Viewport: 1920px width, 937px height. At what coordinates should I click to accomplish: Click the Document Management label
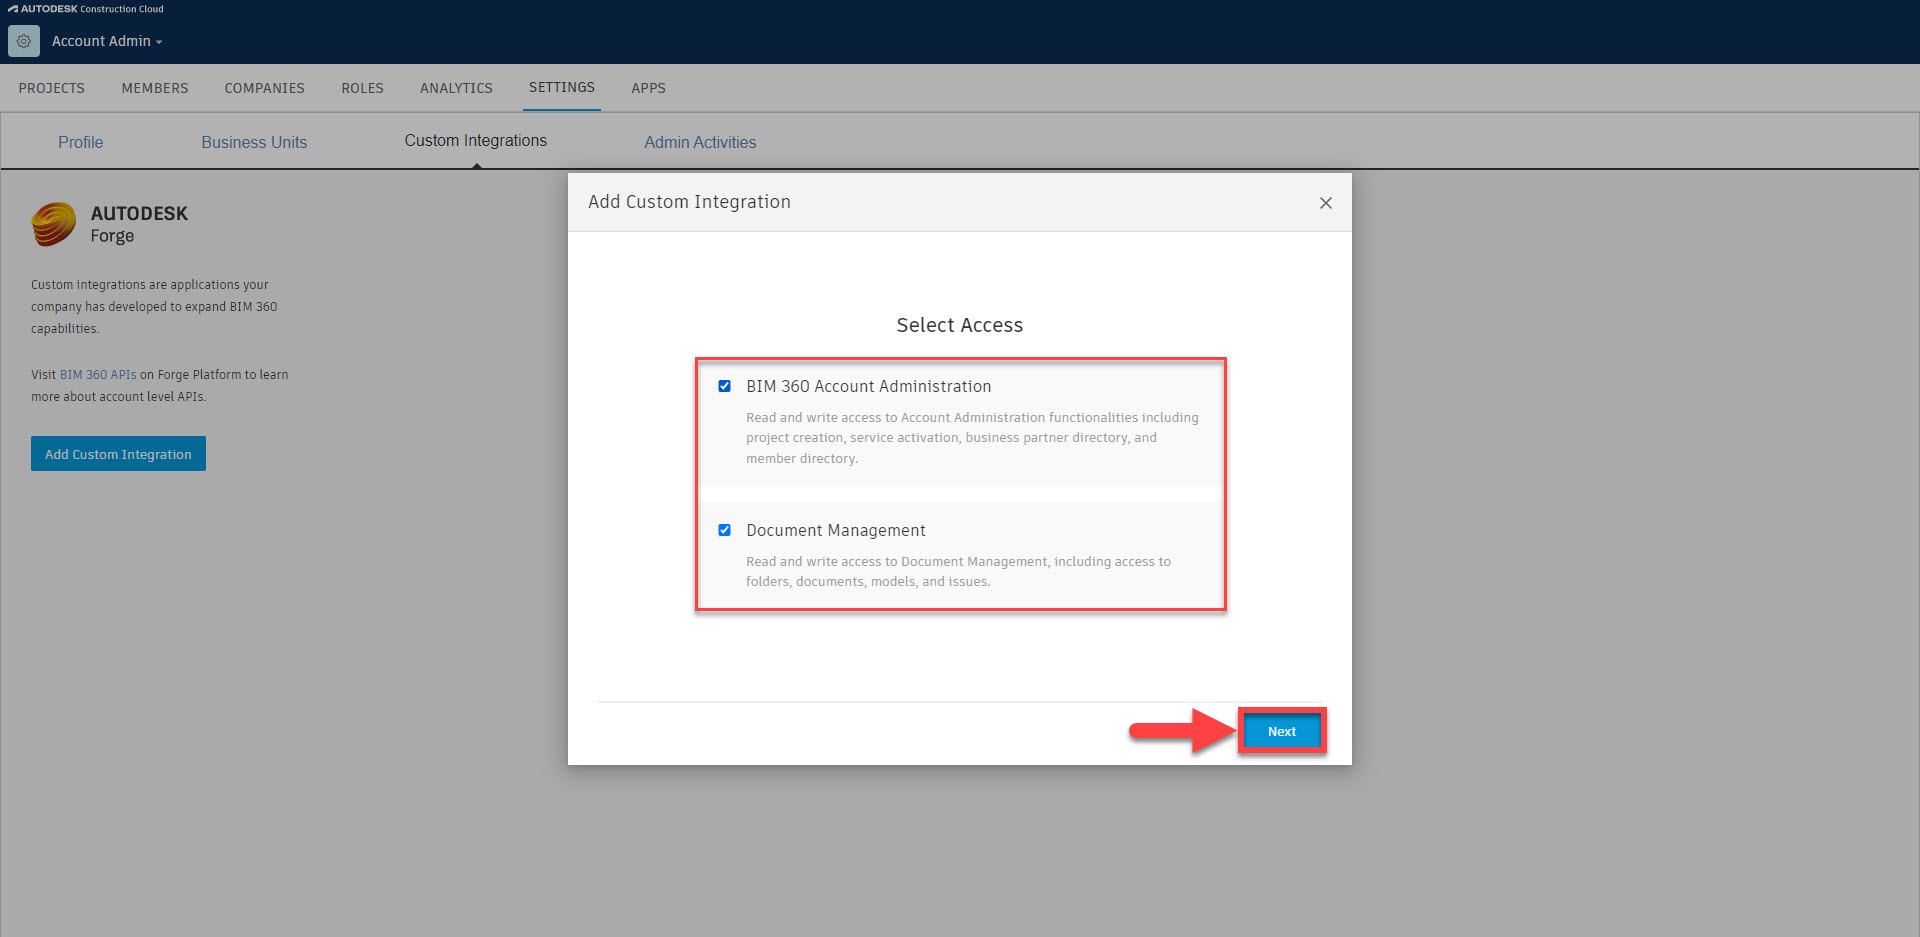click(x=836, y=530)
